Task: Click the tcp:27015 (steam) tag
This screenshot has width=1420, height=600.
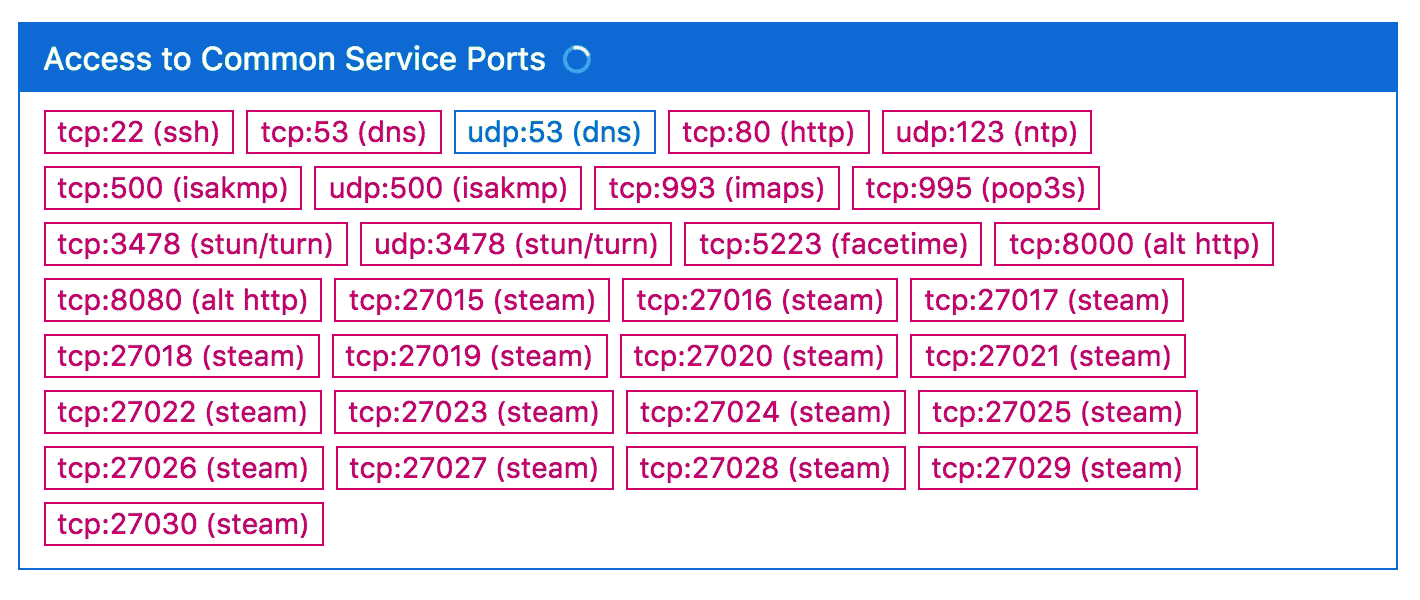Action: point(472,300)
